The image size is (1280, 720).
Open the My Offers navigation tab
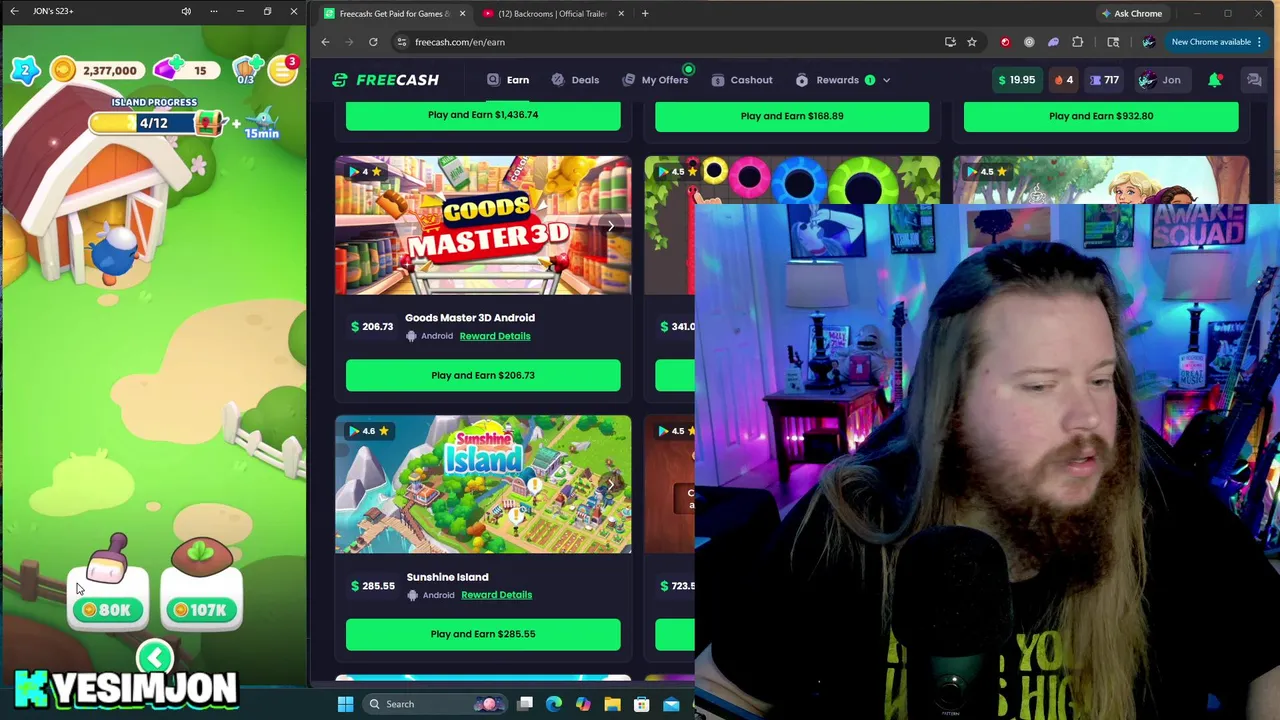tap(654, 80)
